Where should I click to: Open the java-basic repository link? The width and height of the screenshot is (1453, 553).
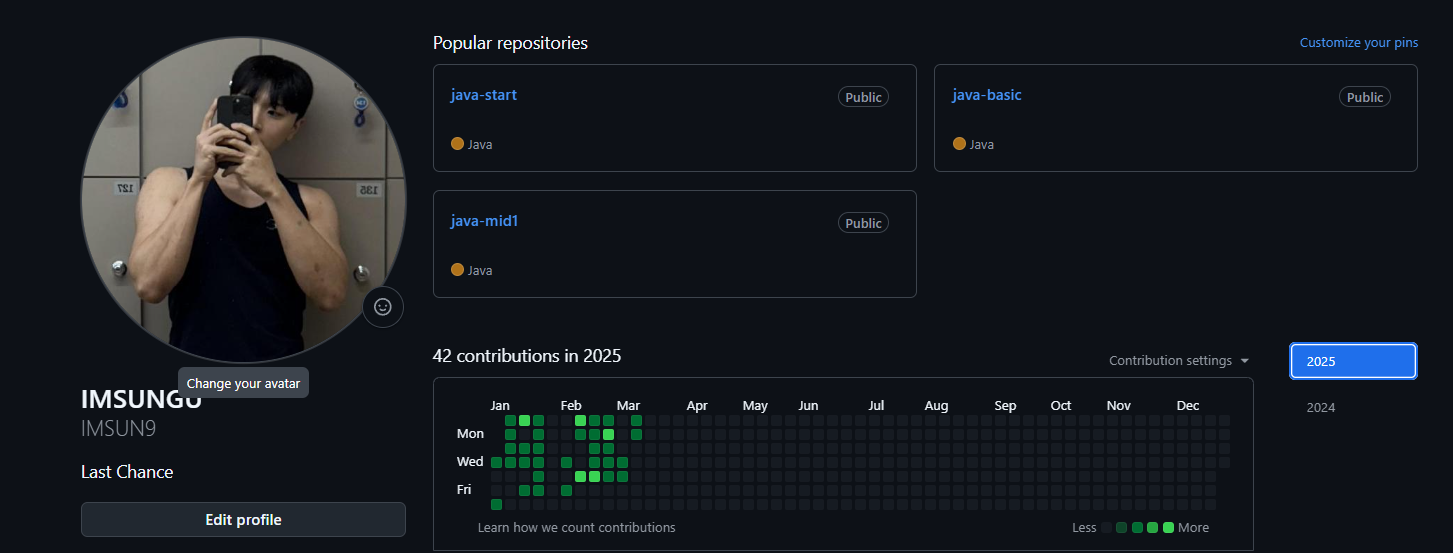[x=986, y=95]
